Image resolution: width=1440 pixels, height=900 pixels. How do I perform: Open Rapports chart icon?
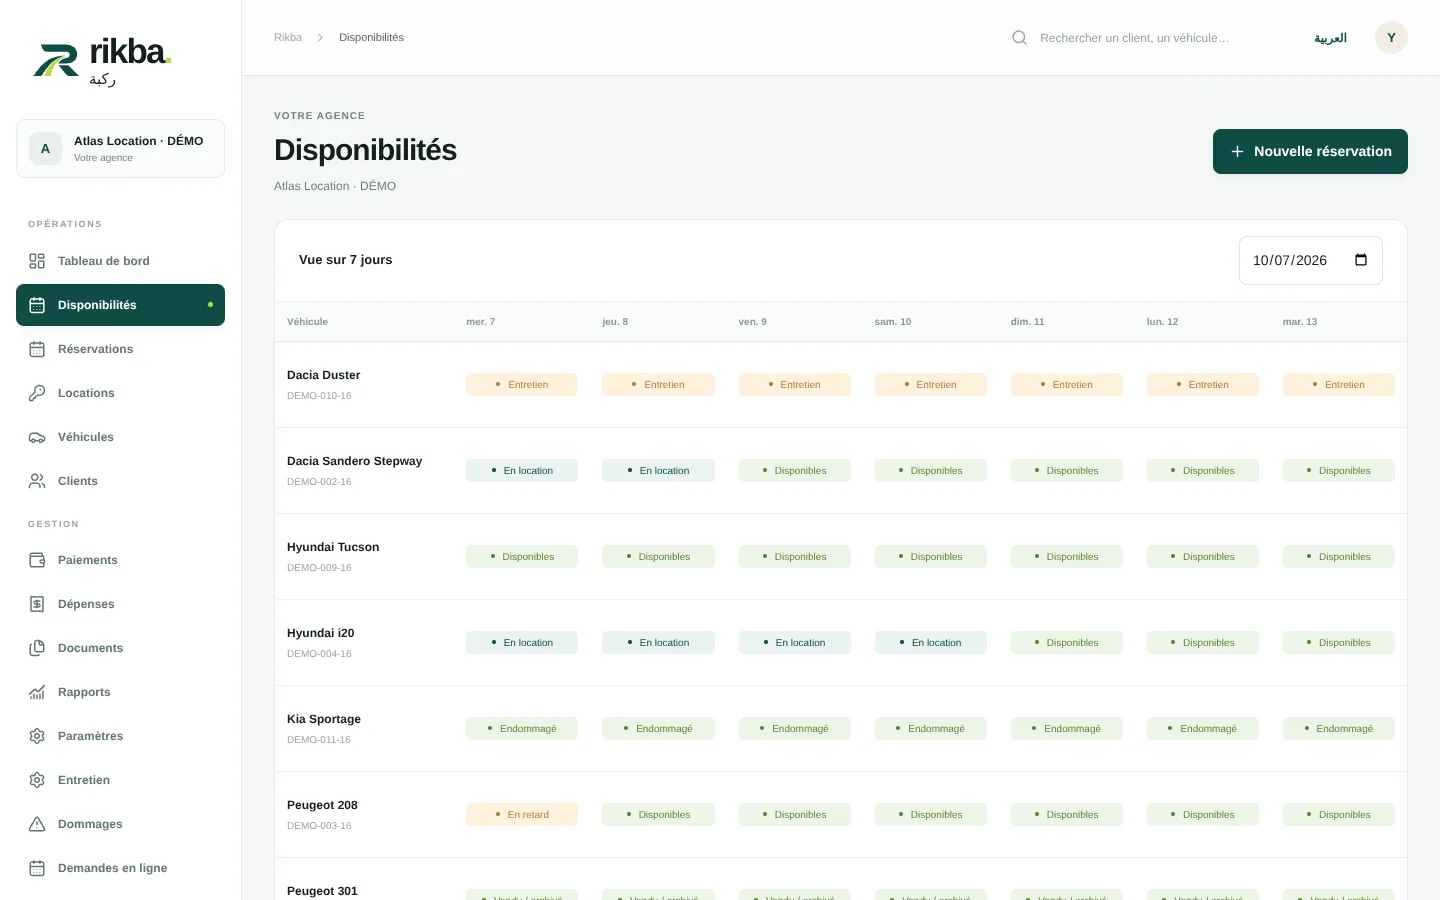pyautogui.click(x=37, y=692)
